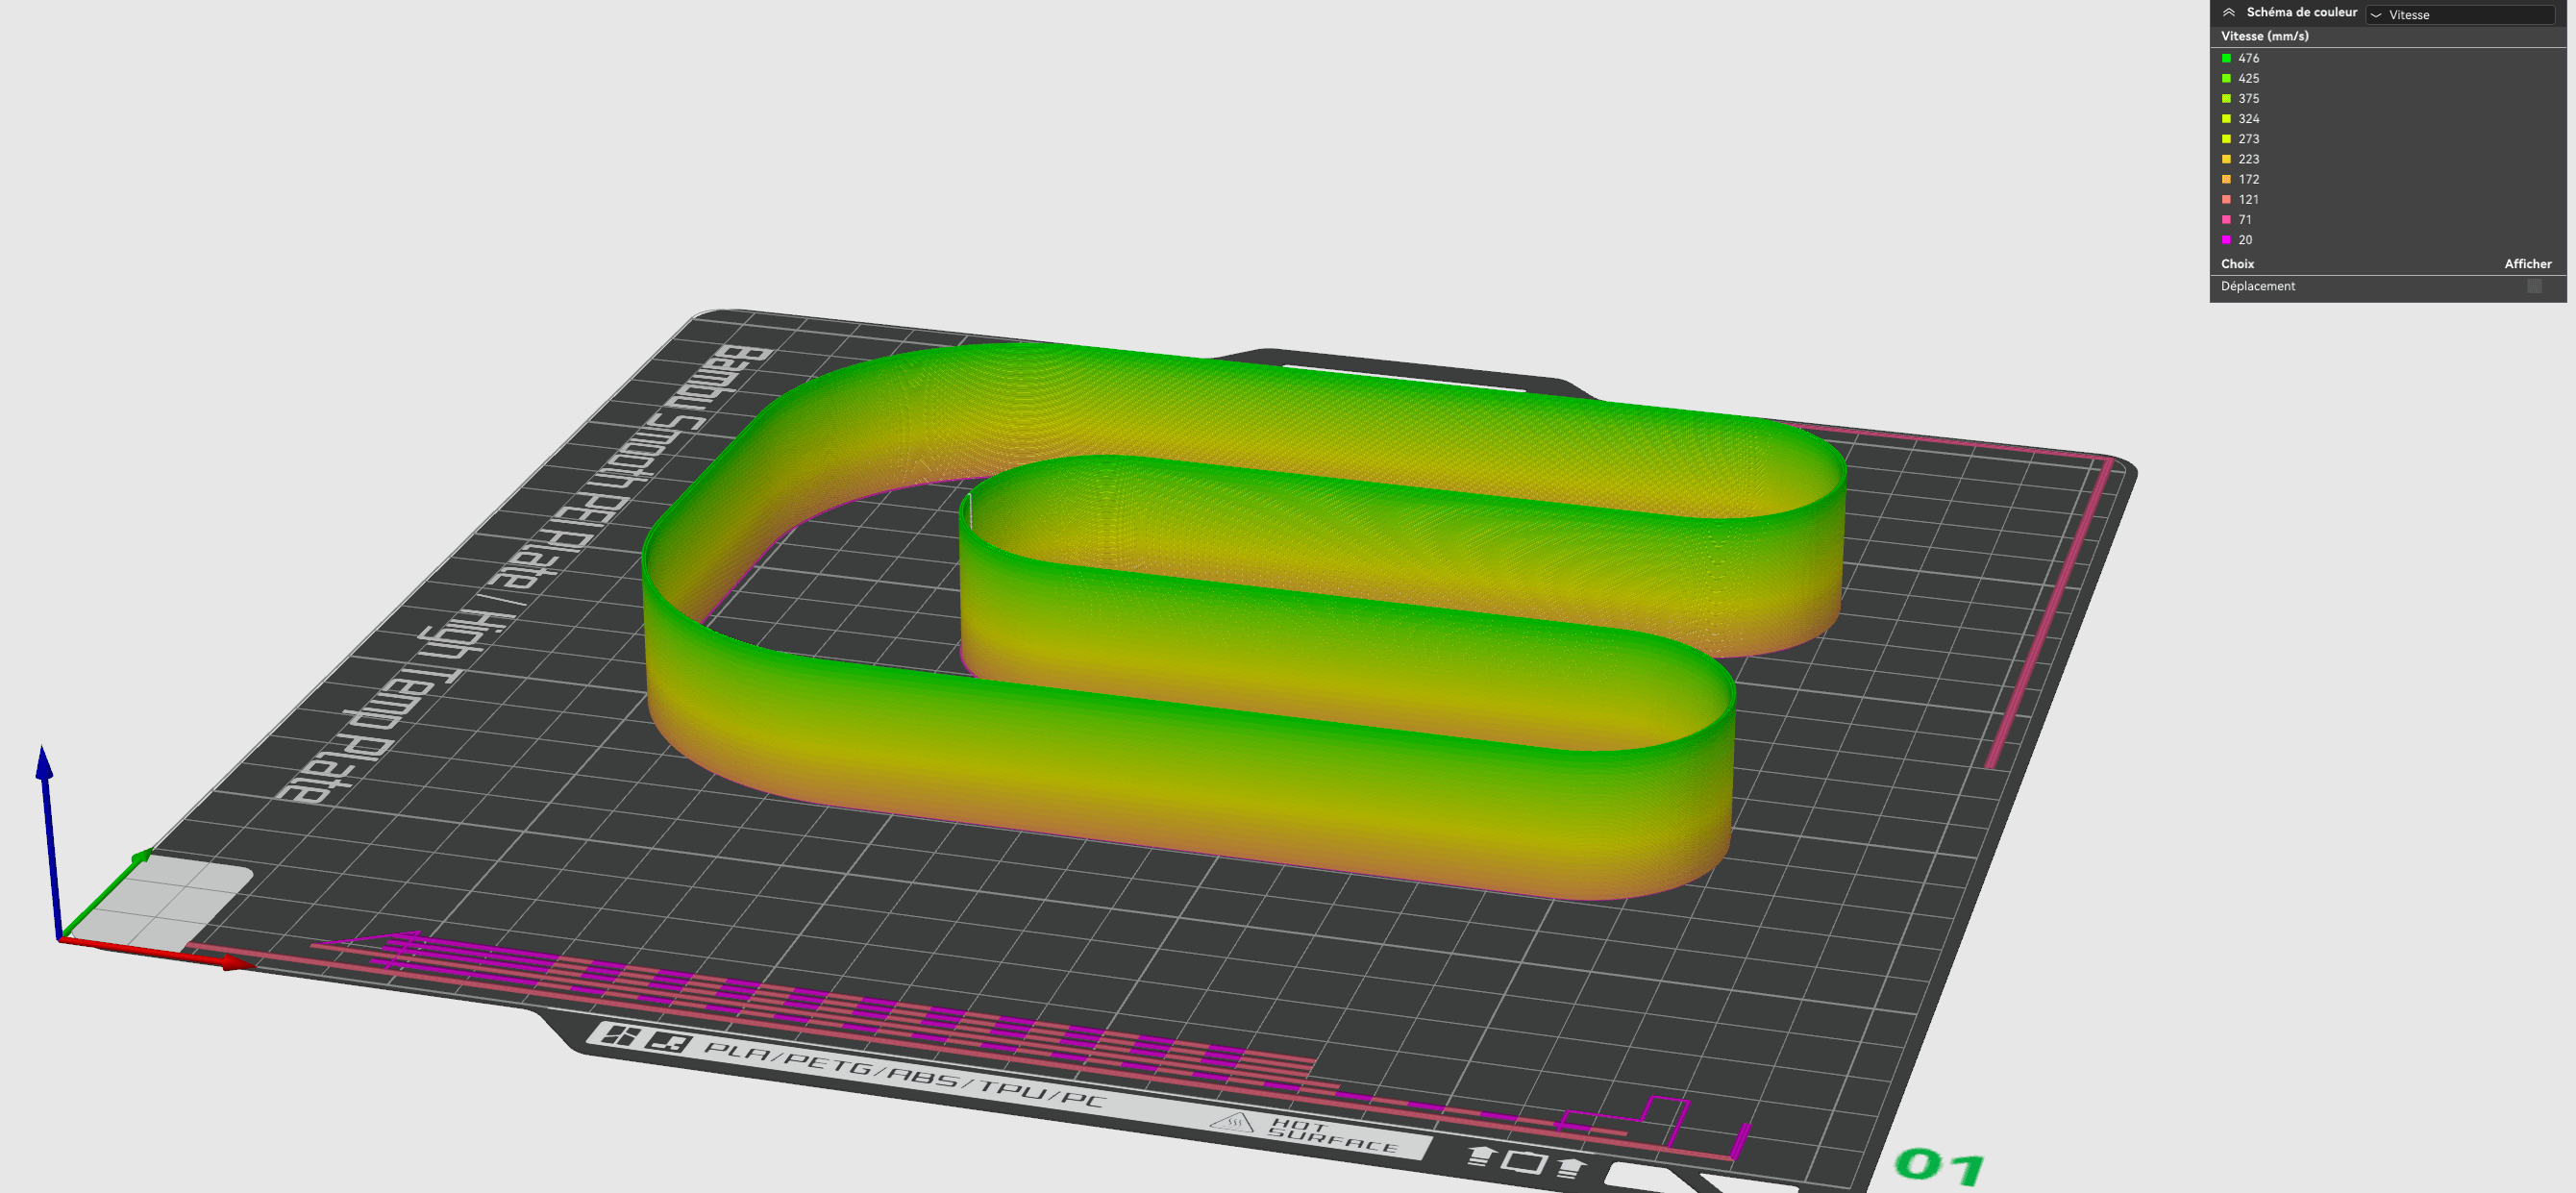
Task: Click the 324 mm/s yellow swatch
Action: (x=2226, y=118)
